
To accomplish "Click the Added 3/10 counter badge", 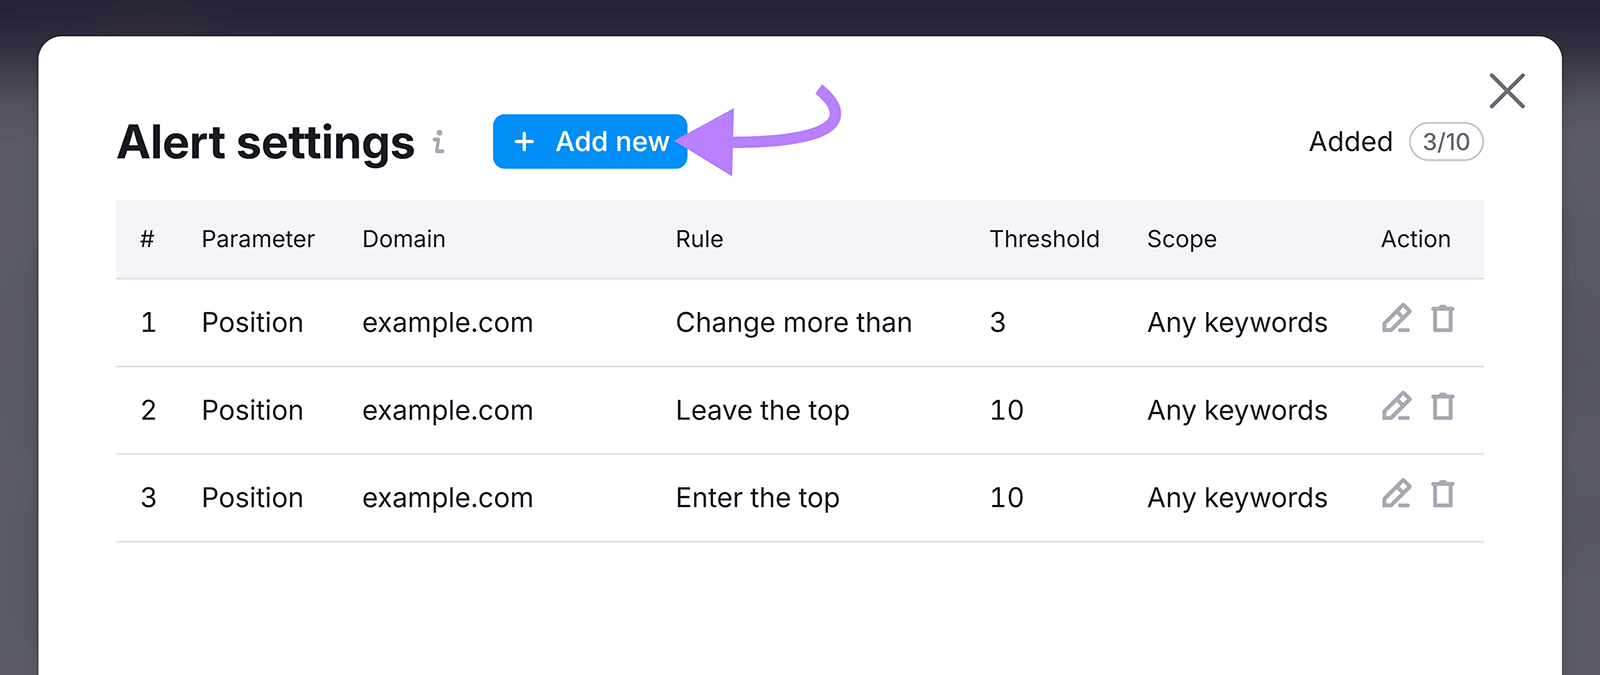I will click(x=1446, y=141).
